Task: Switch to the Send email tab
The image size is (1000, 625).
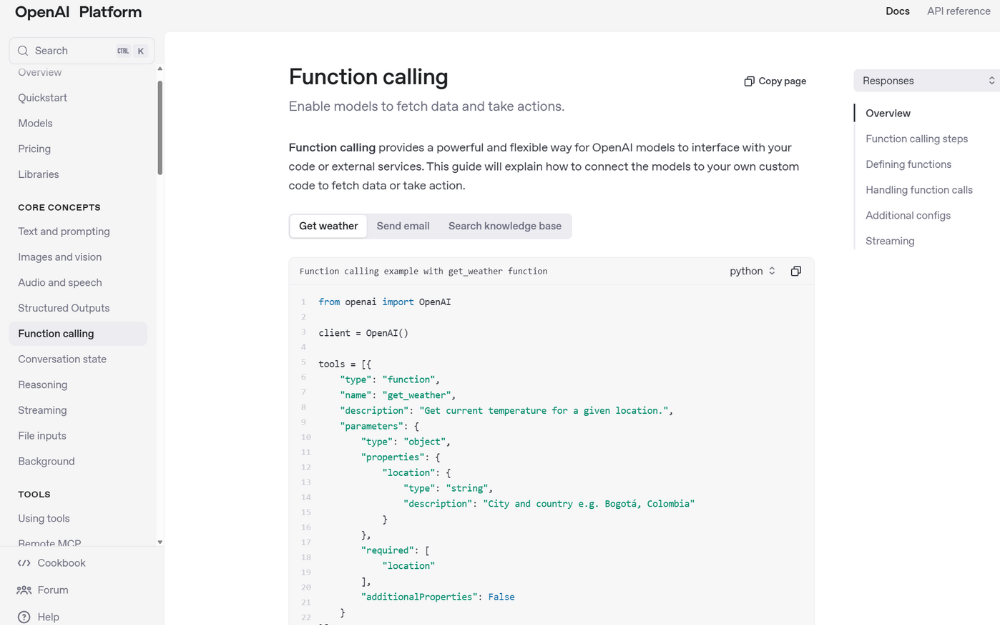Action: [x=403, y=226]
